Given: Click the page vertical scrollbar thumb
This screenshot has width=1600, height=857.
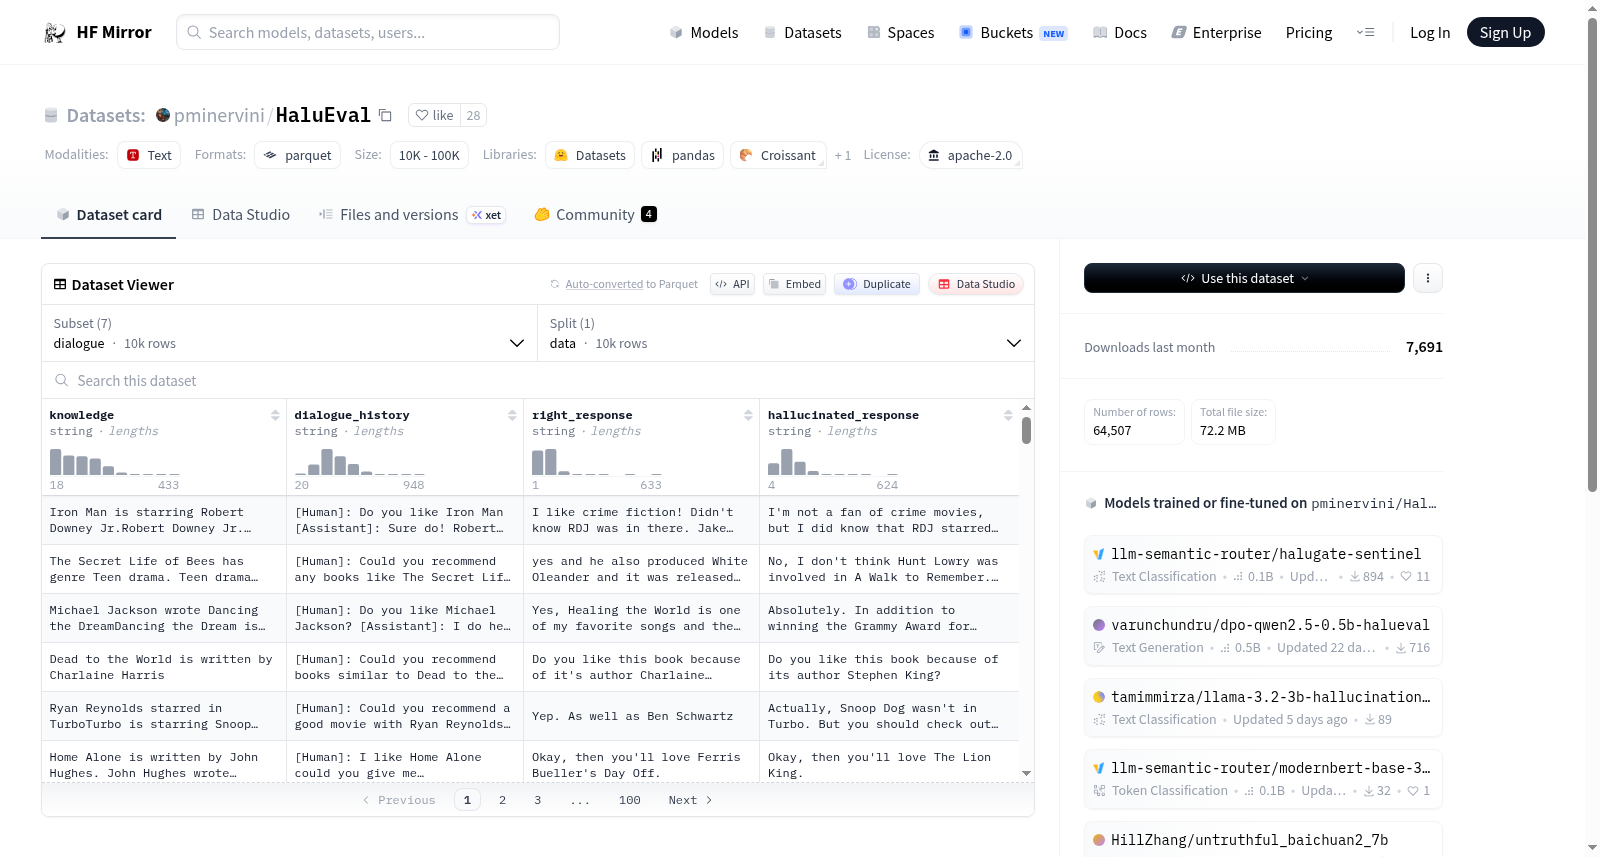Looking at the screenshot, I should pyautogui.click(x=1592, y=255).
